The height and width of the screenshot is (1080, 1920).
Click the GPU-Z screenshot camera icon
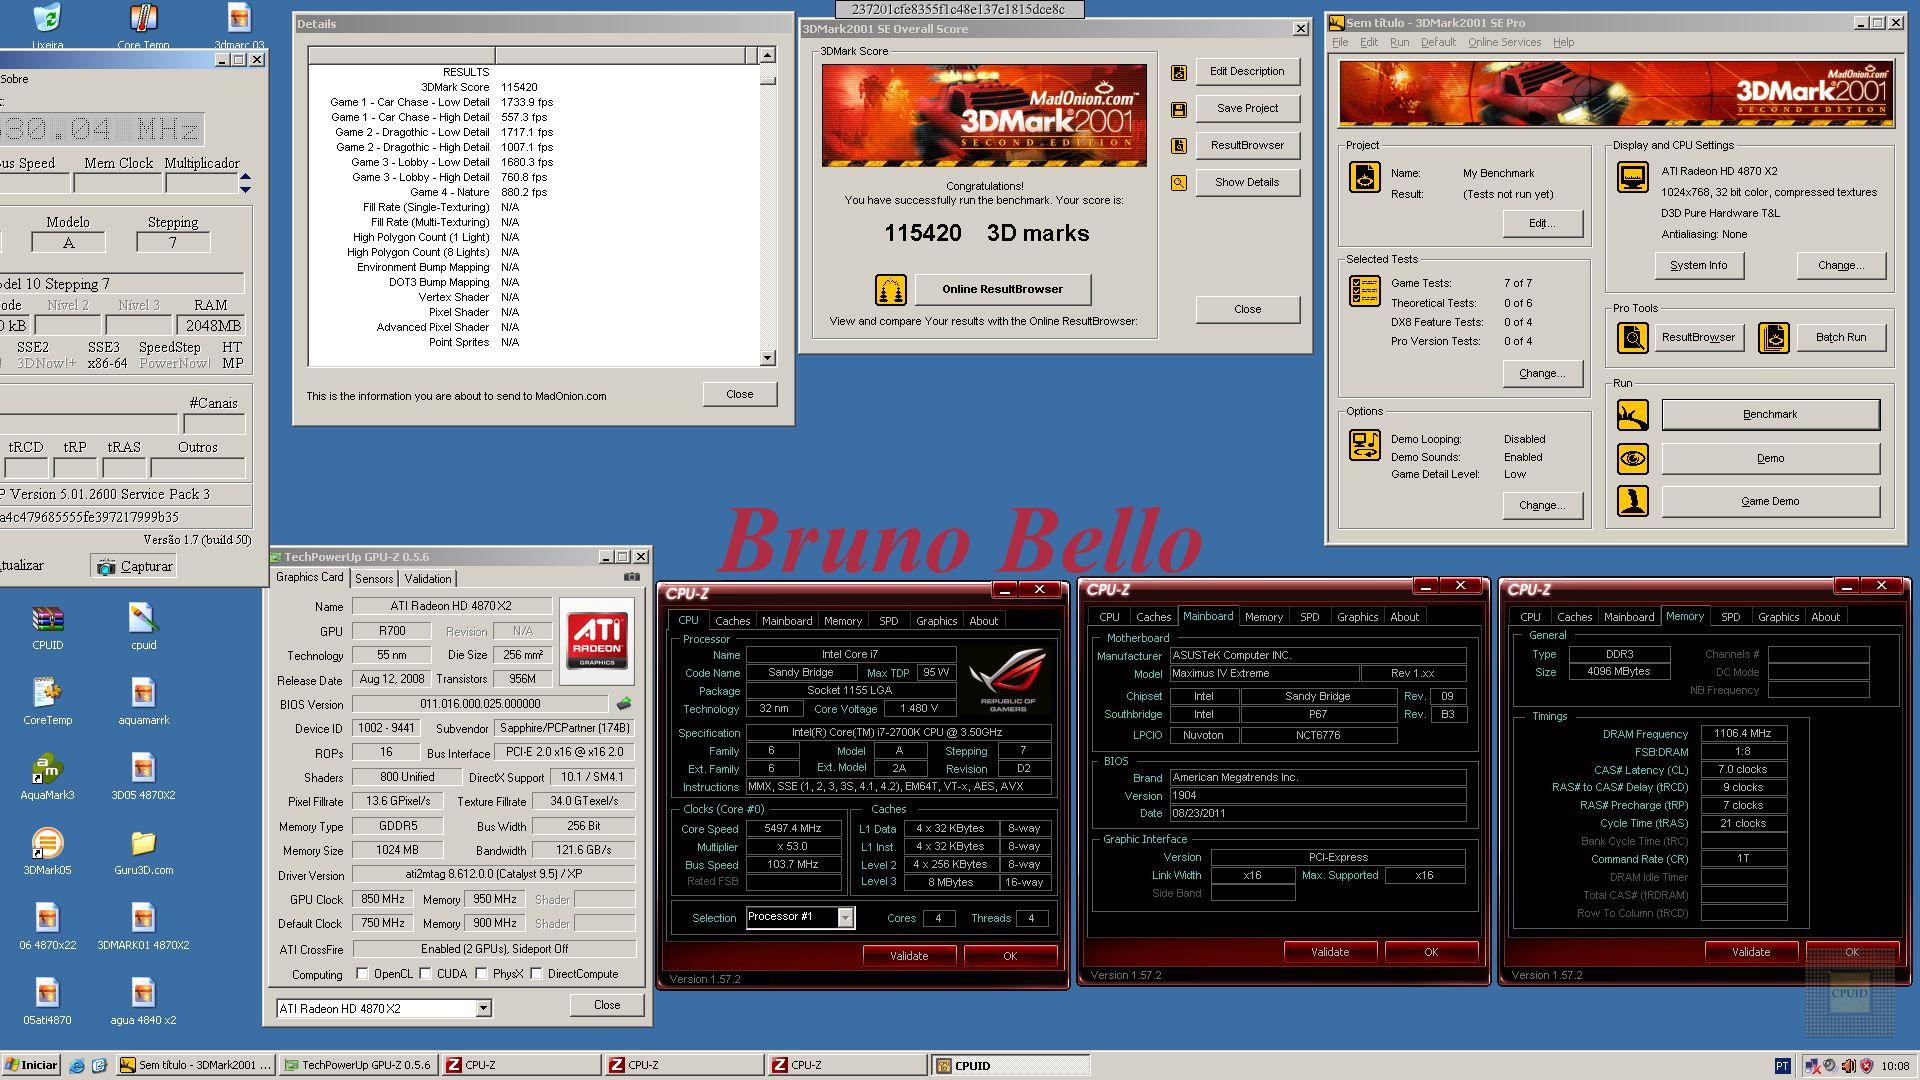631,577
